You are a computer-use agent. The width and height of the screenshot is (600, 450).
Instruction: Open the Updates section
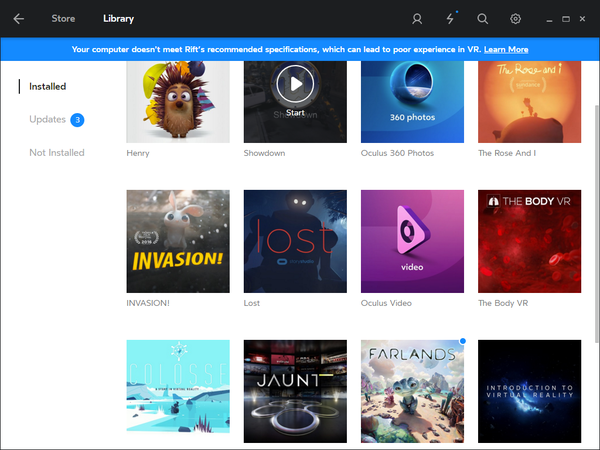point(47,119)
